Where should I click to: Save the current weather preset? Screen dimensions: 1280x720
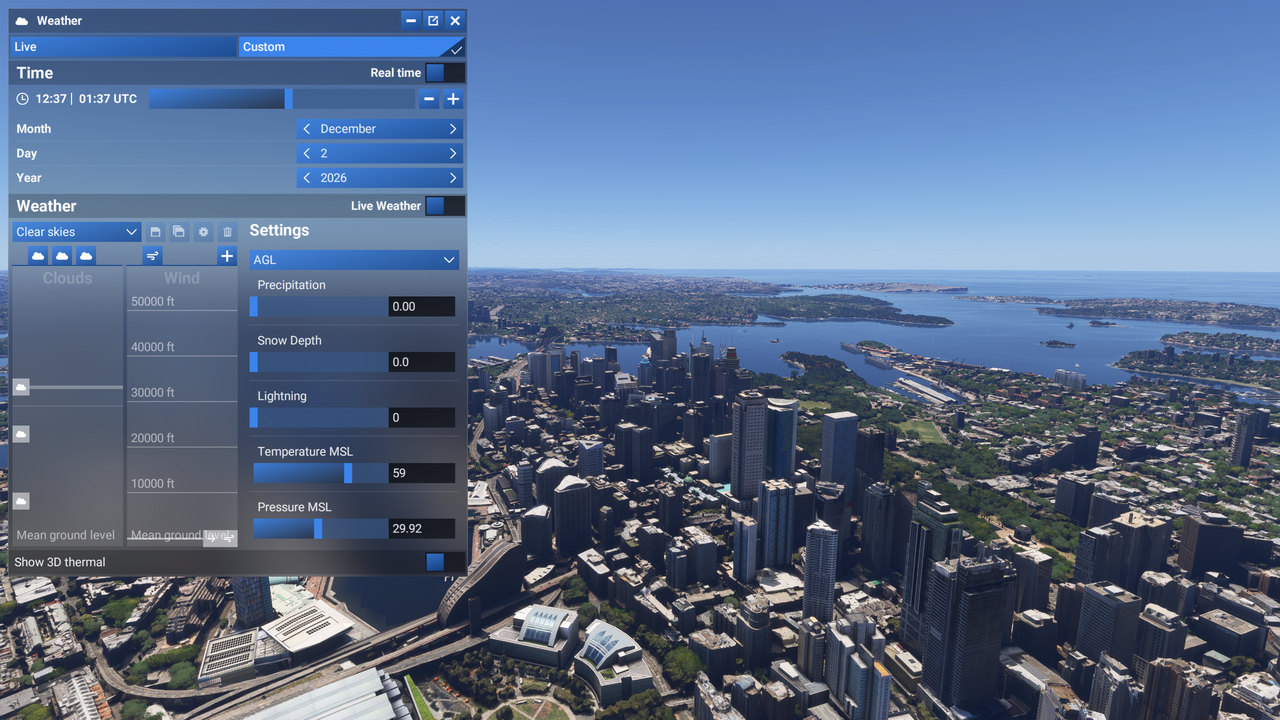pos(155,232)
